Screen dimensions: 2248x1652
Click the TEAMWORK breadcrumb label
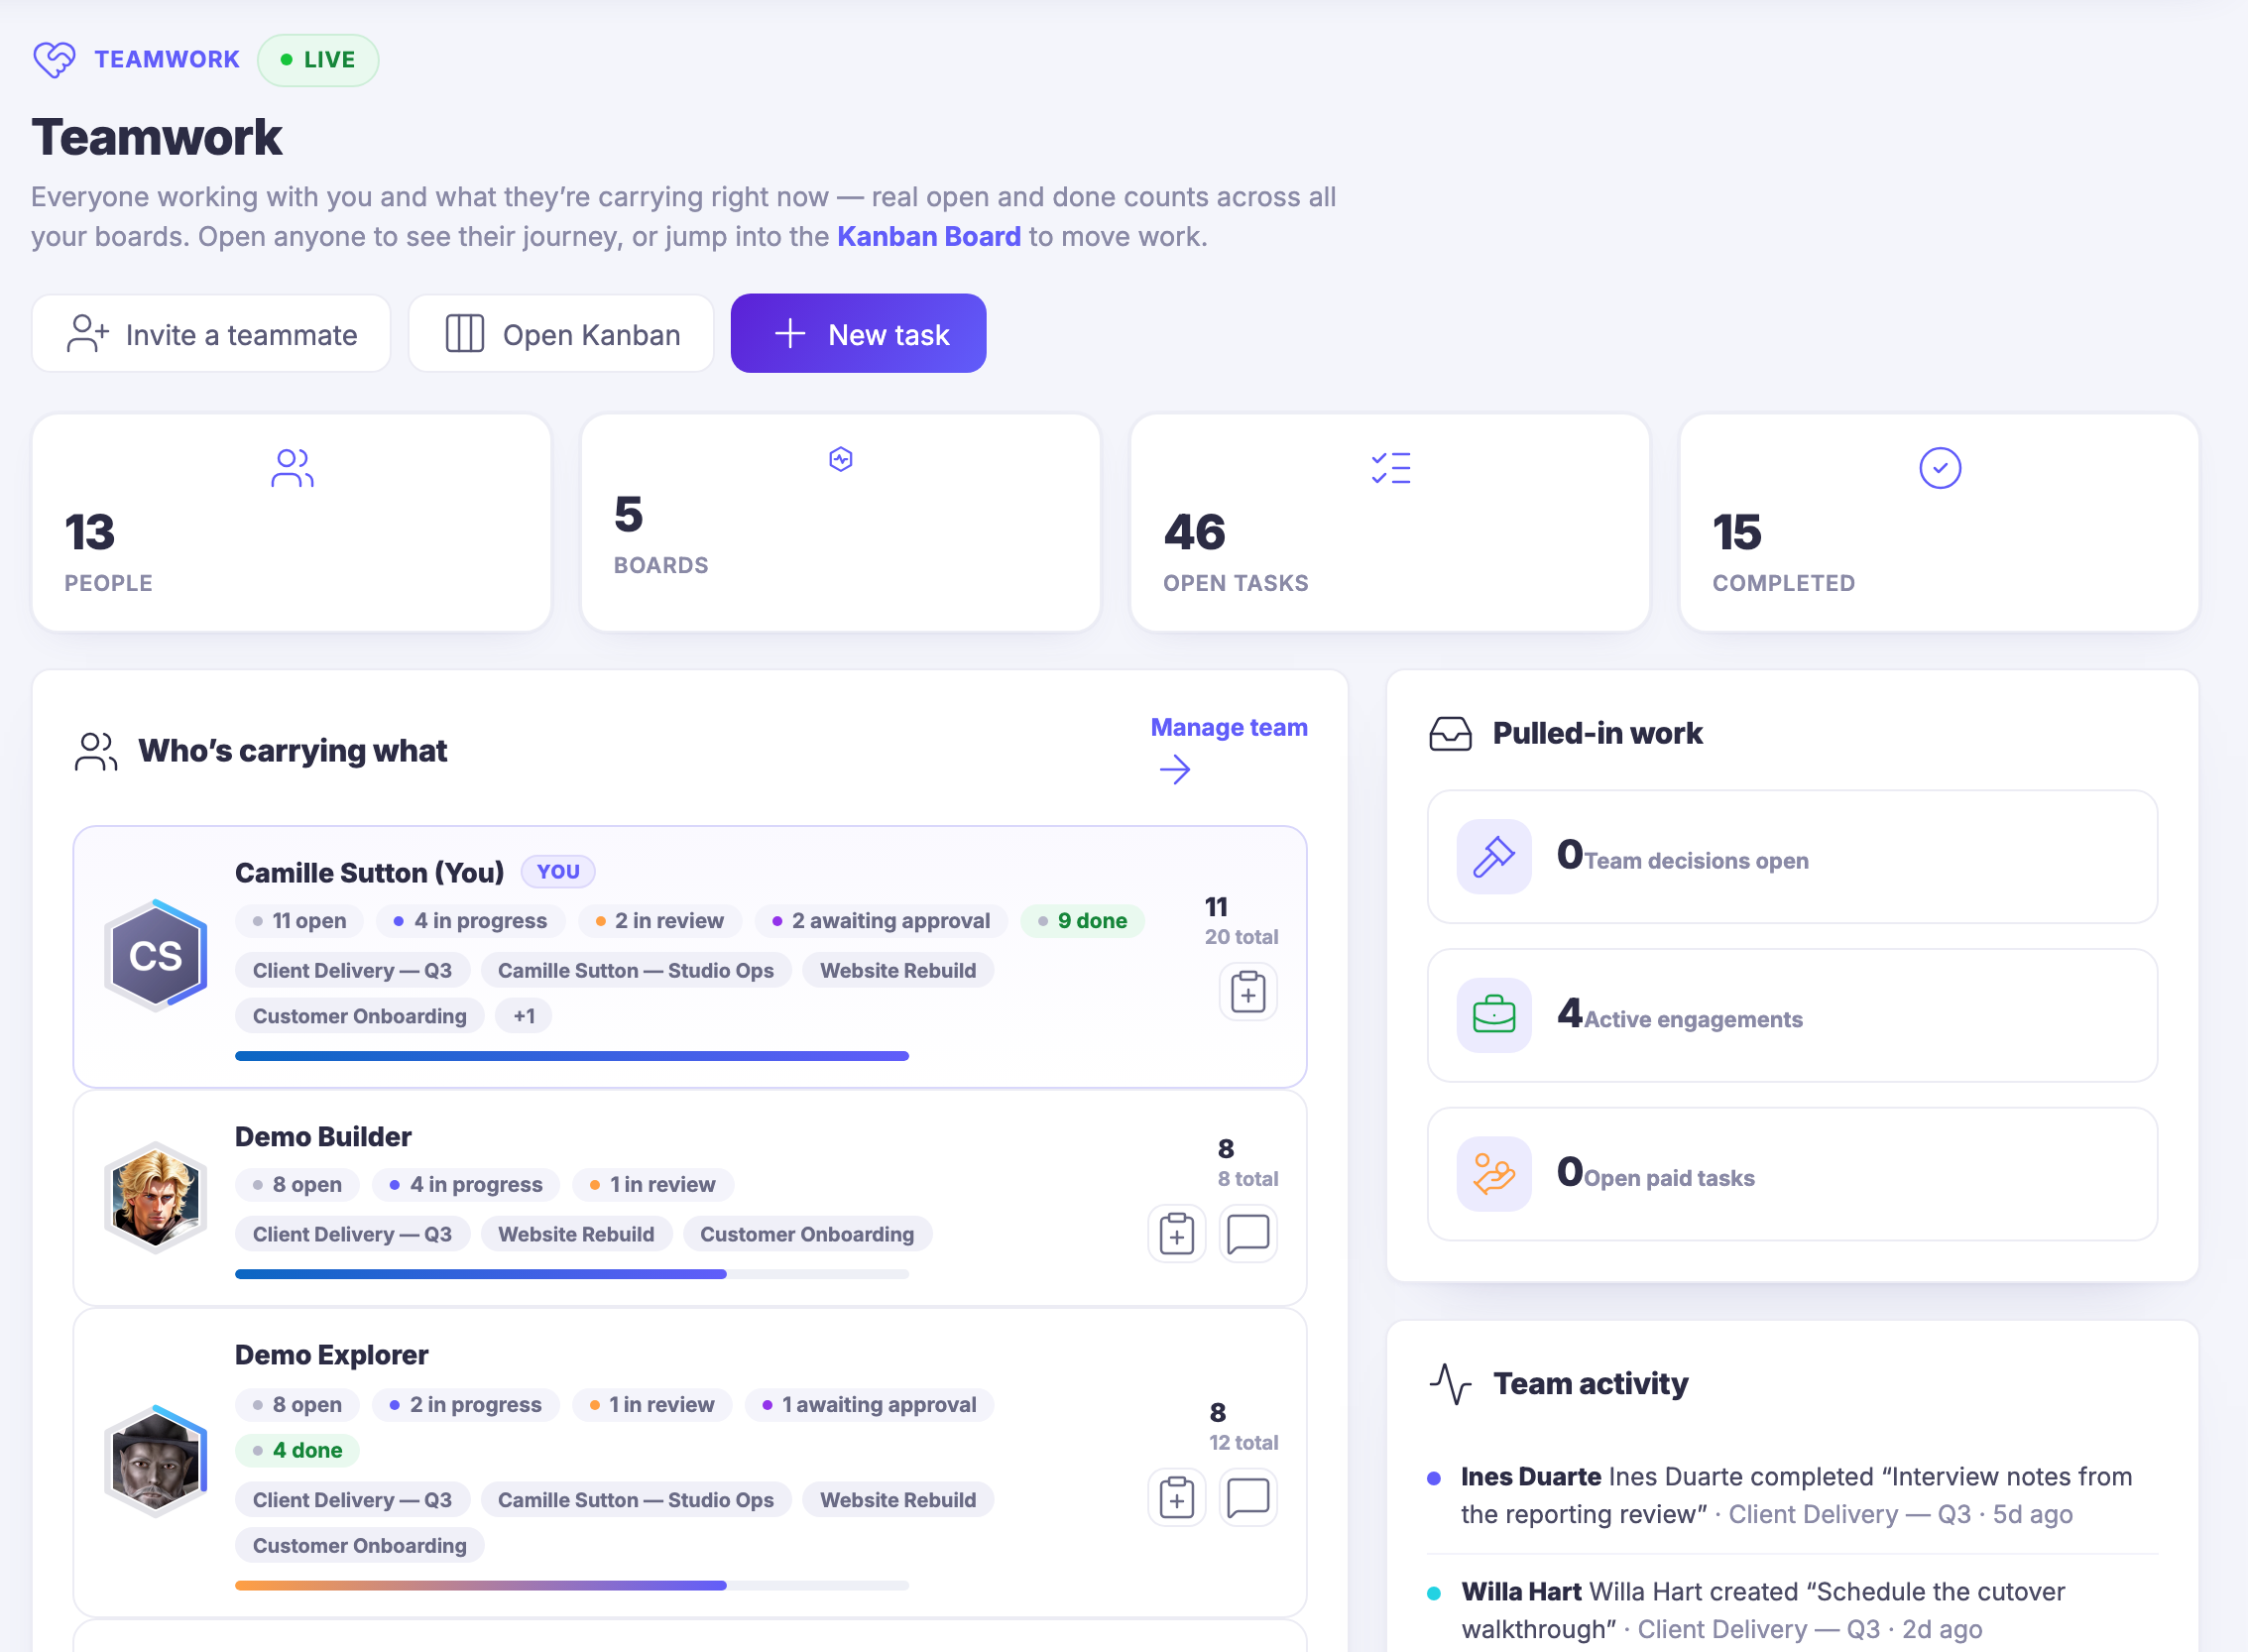(x=167, y=59)
